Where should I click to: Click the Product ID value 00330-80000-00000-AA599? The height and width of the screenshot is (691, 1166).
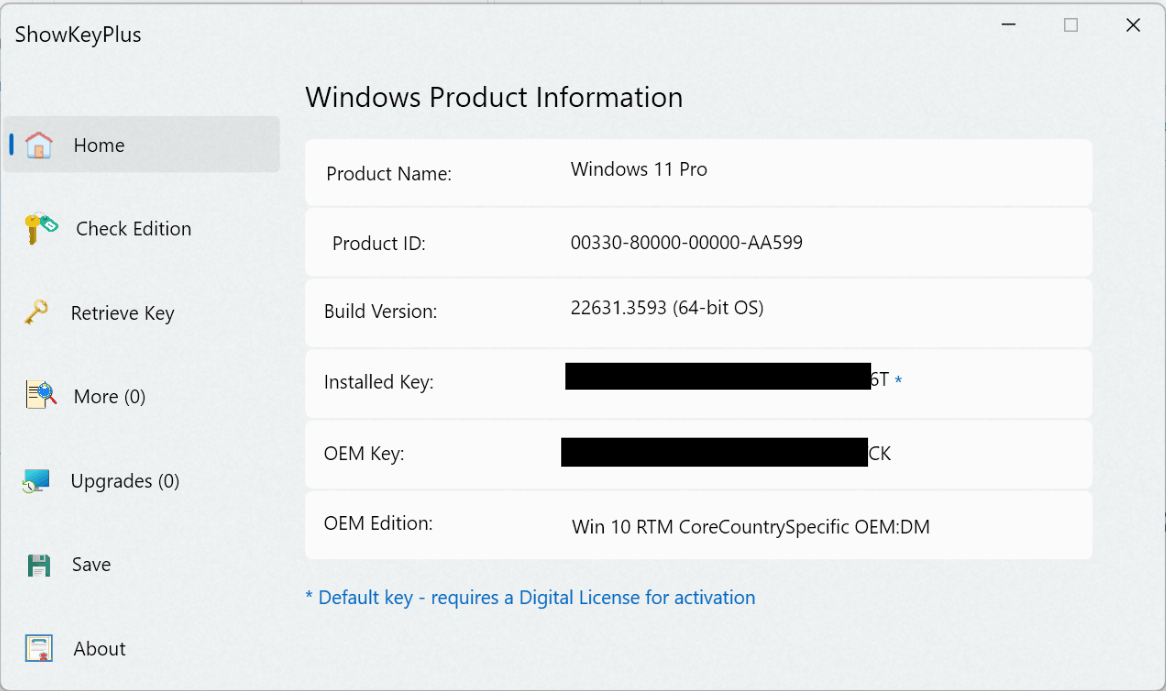[686, 242]
